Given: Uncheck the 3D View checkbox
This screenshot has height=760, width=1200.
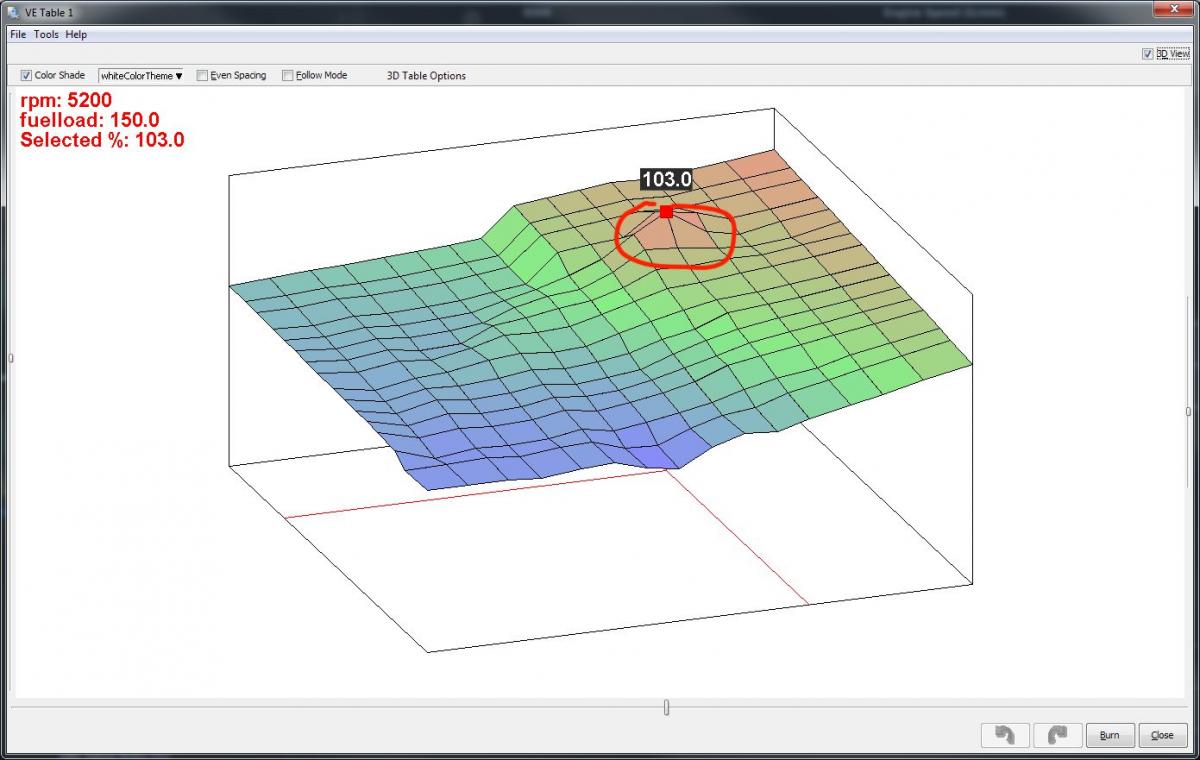Looking at the screenshot, I should (x=1147, y=54).
